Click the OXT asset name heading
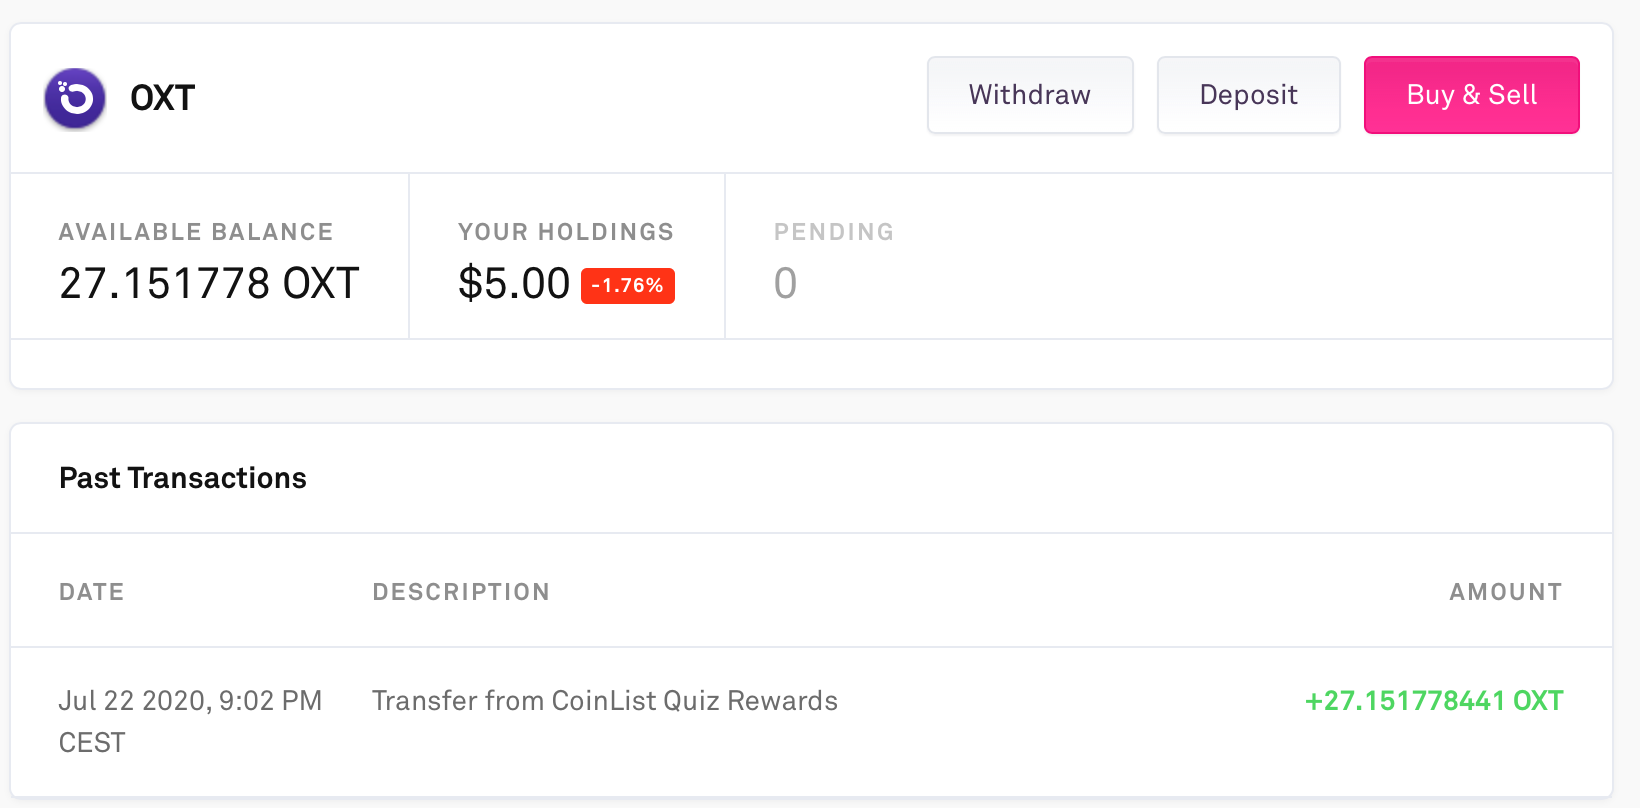The width and height of the screenshot is (1640, 808). click(162, 98)
